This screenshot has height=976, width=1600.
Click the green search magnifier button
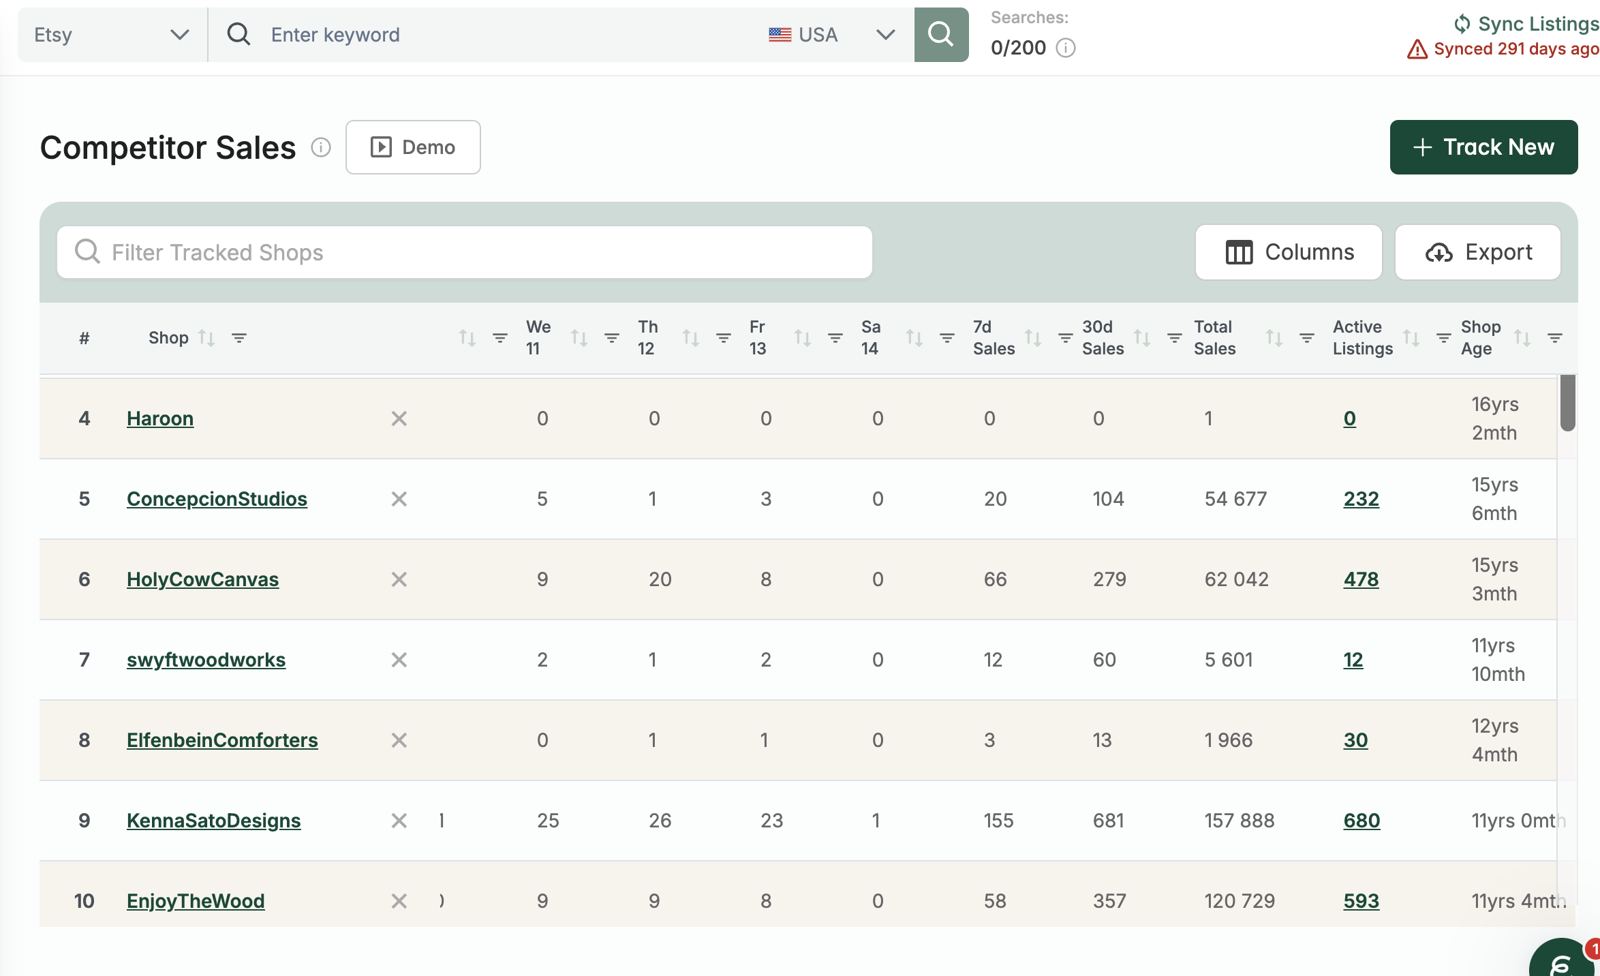941,35
